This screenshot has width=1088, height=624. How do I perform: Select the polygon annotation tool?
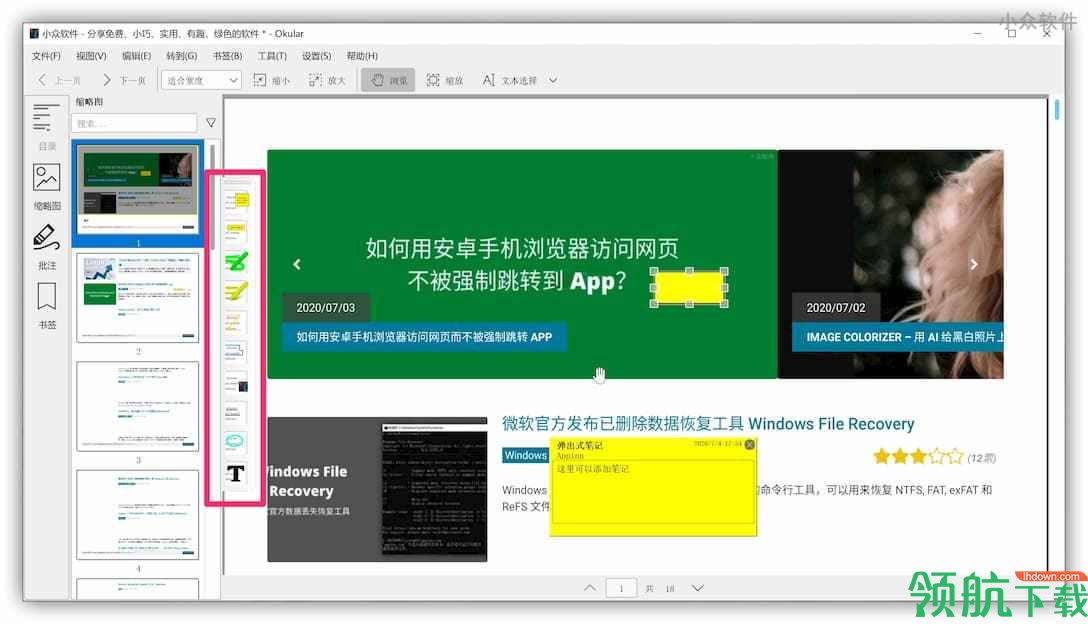pos(235,352)
